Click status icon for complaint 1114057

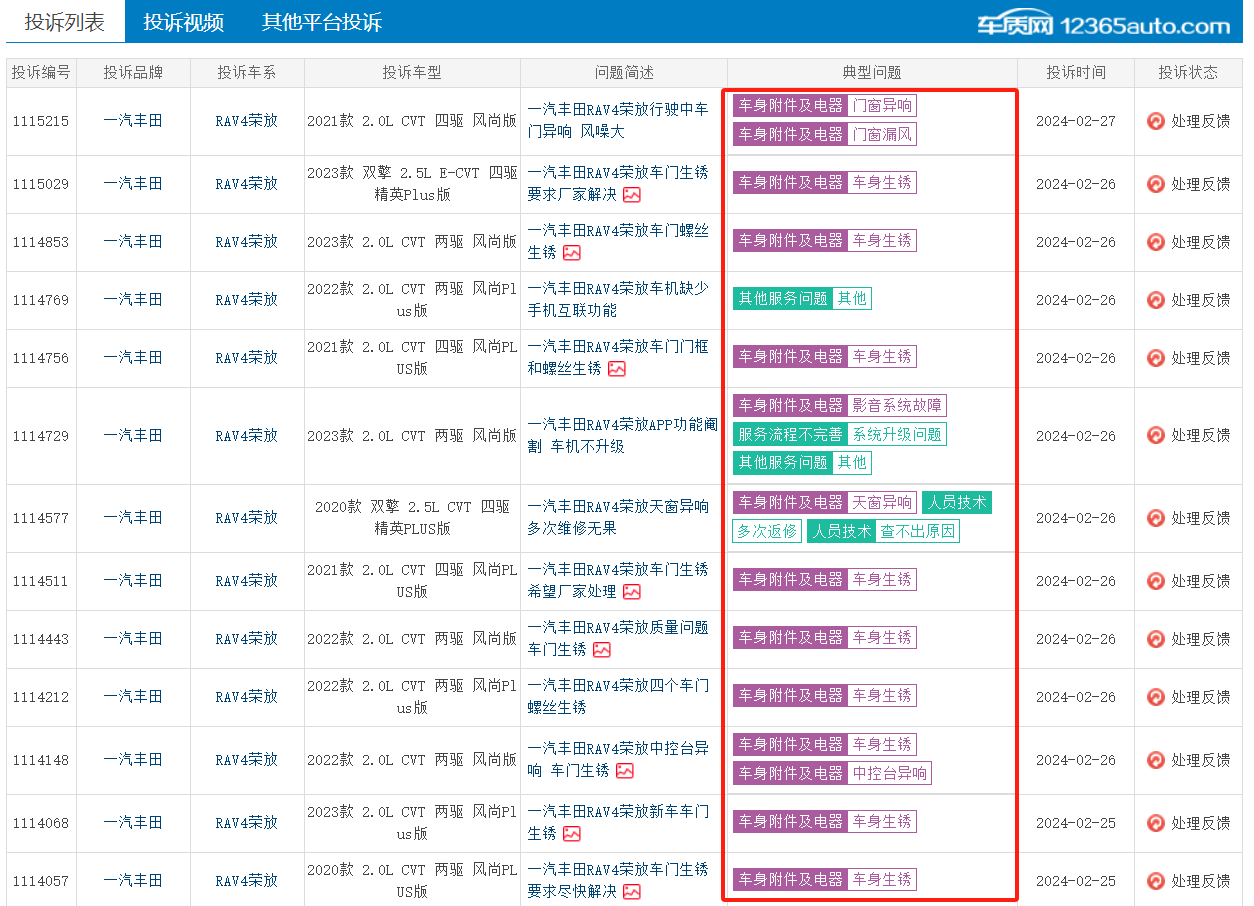tap(1155, 881)
